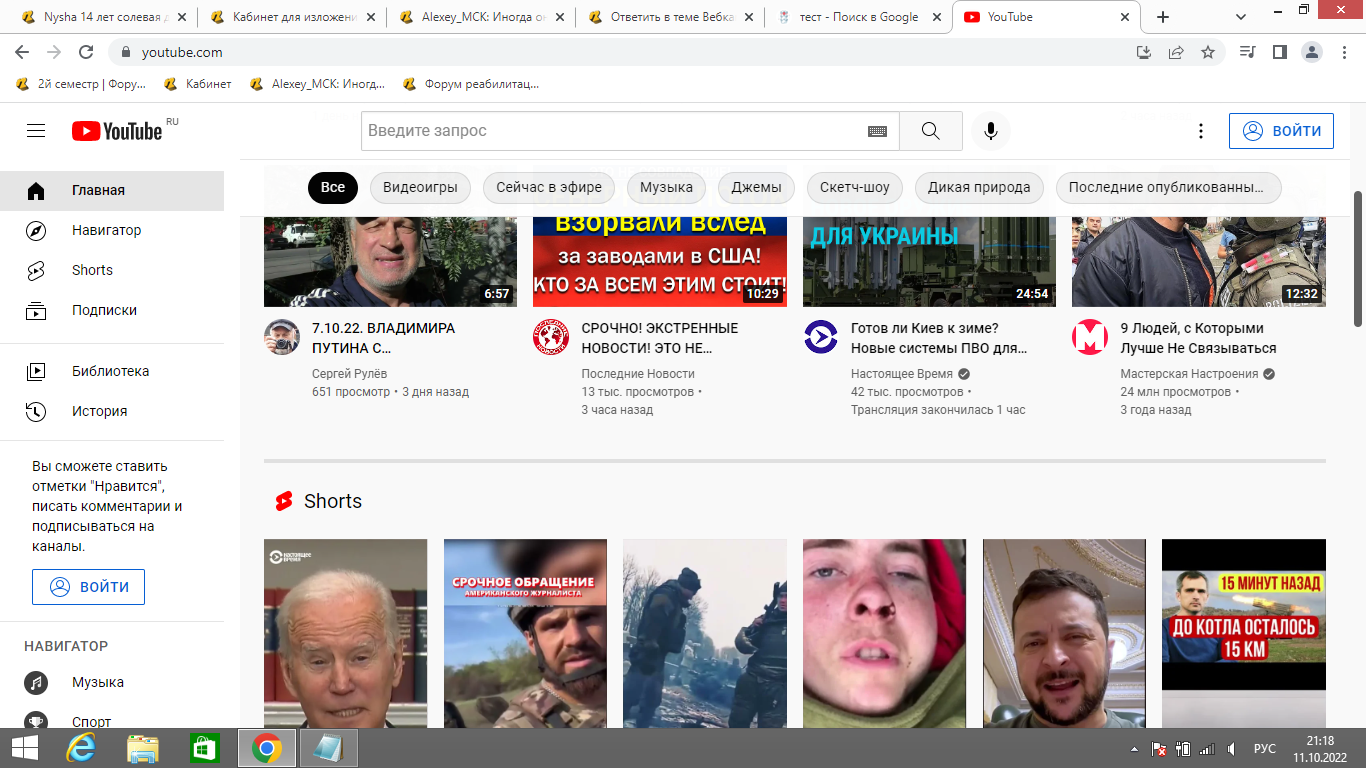Open video titled 7.10.22. ВЛАДИМИРА ПУТИНА
1366x768 pixels.
click(383, 338)
